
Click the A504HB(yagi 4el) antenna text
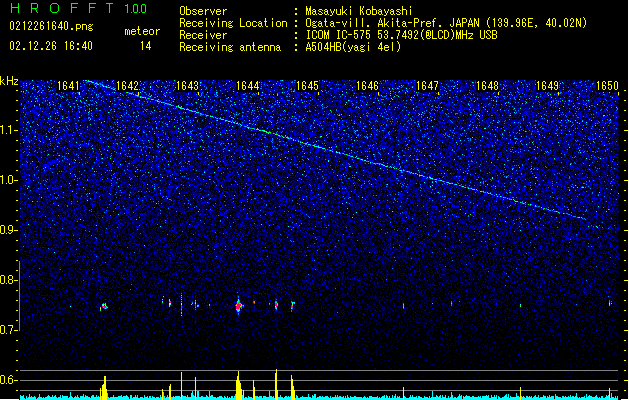tap(353, 47)
